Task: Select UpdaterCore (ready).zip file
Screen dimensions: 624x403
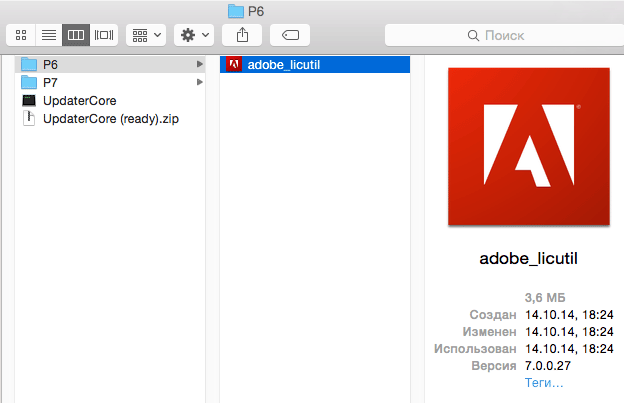Action: (x=110, y=119)
